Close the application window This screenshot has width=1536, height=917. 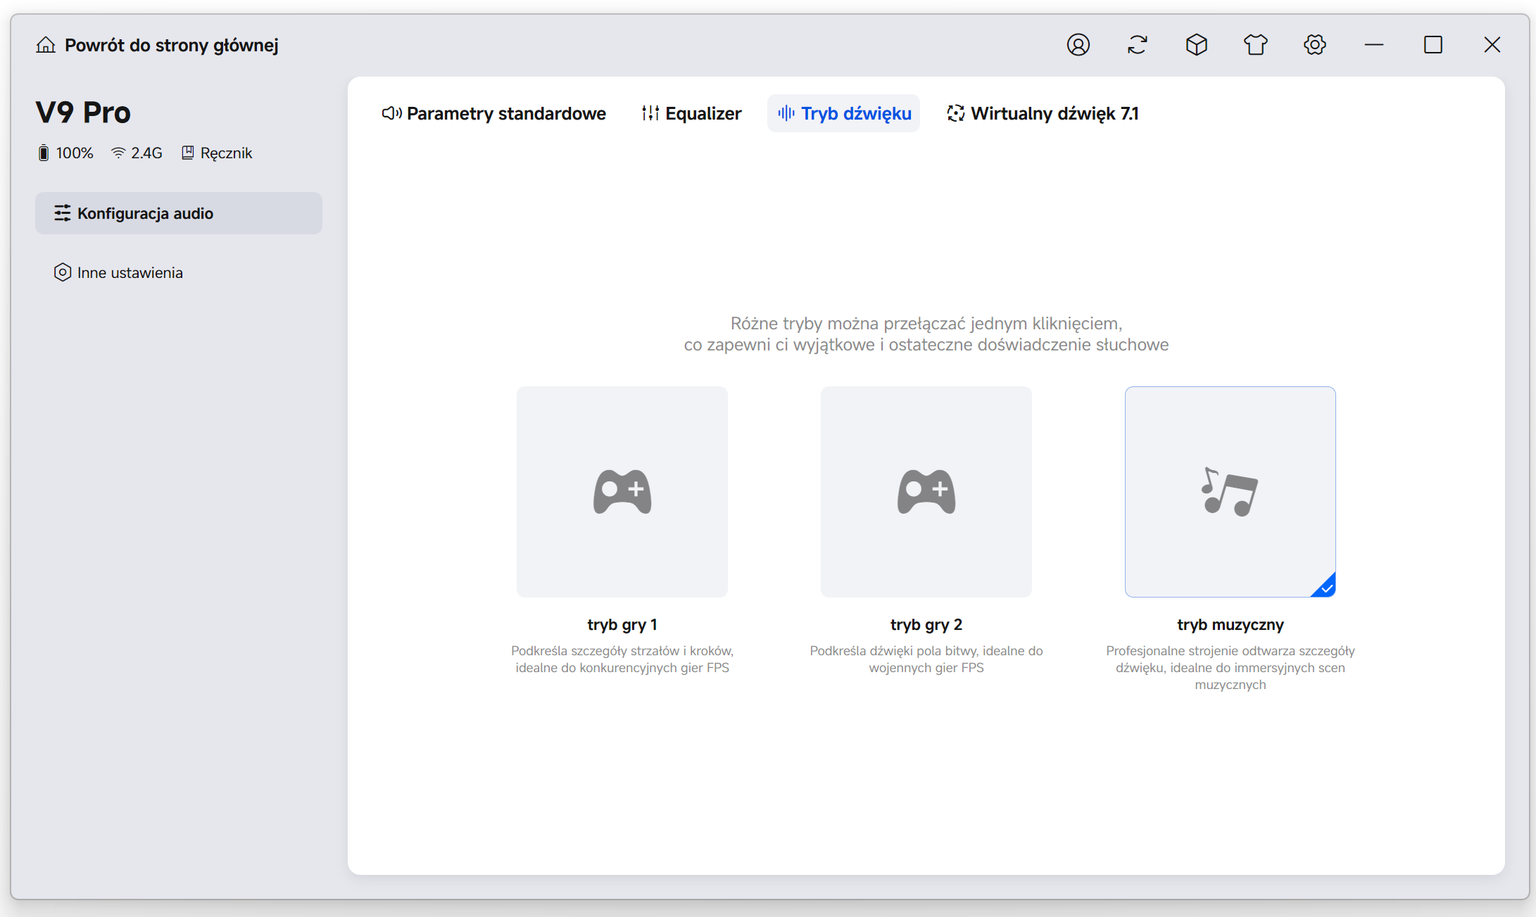tap(1492, 45)
